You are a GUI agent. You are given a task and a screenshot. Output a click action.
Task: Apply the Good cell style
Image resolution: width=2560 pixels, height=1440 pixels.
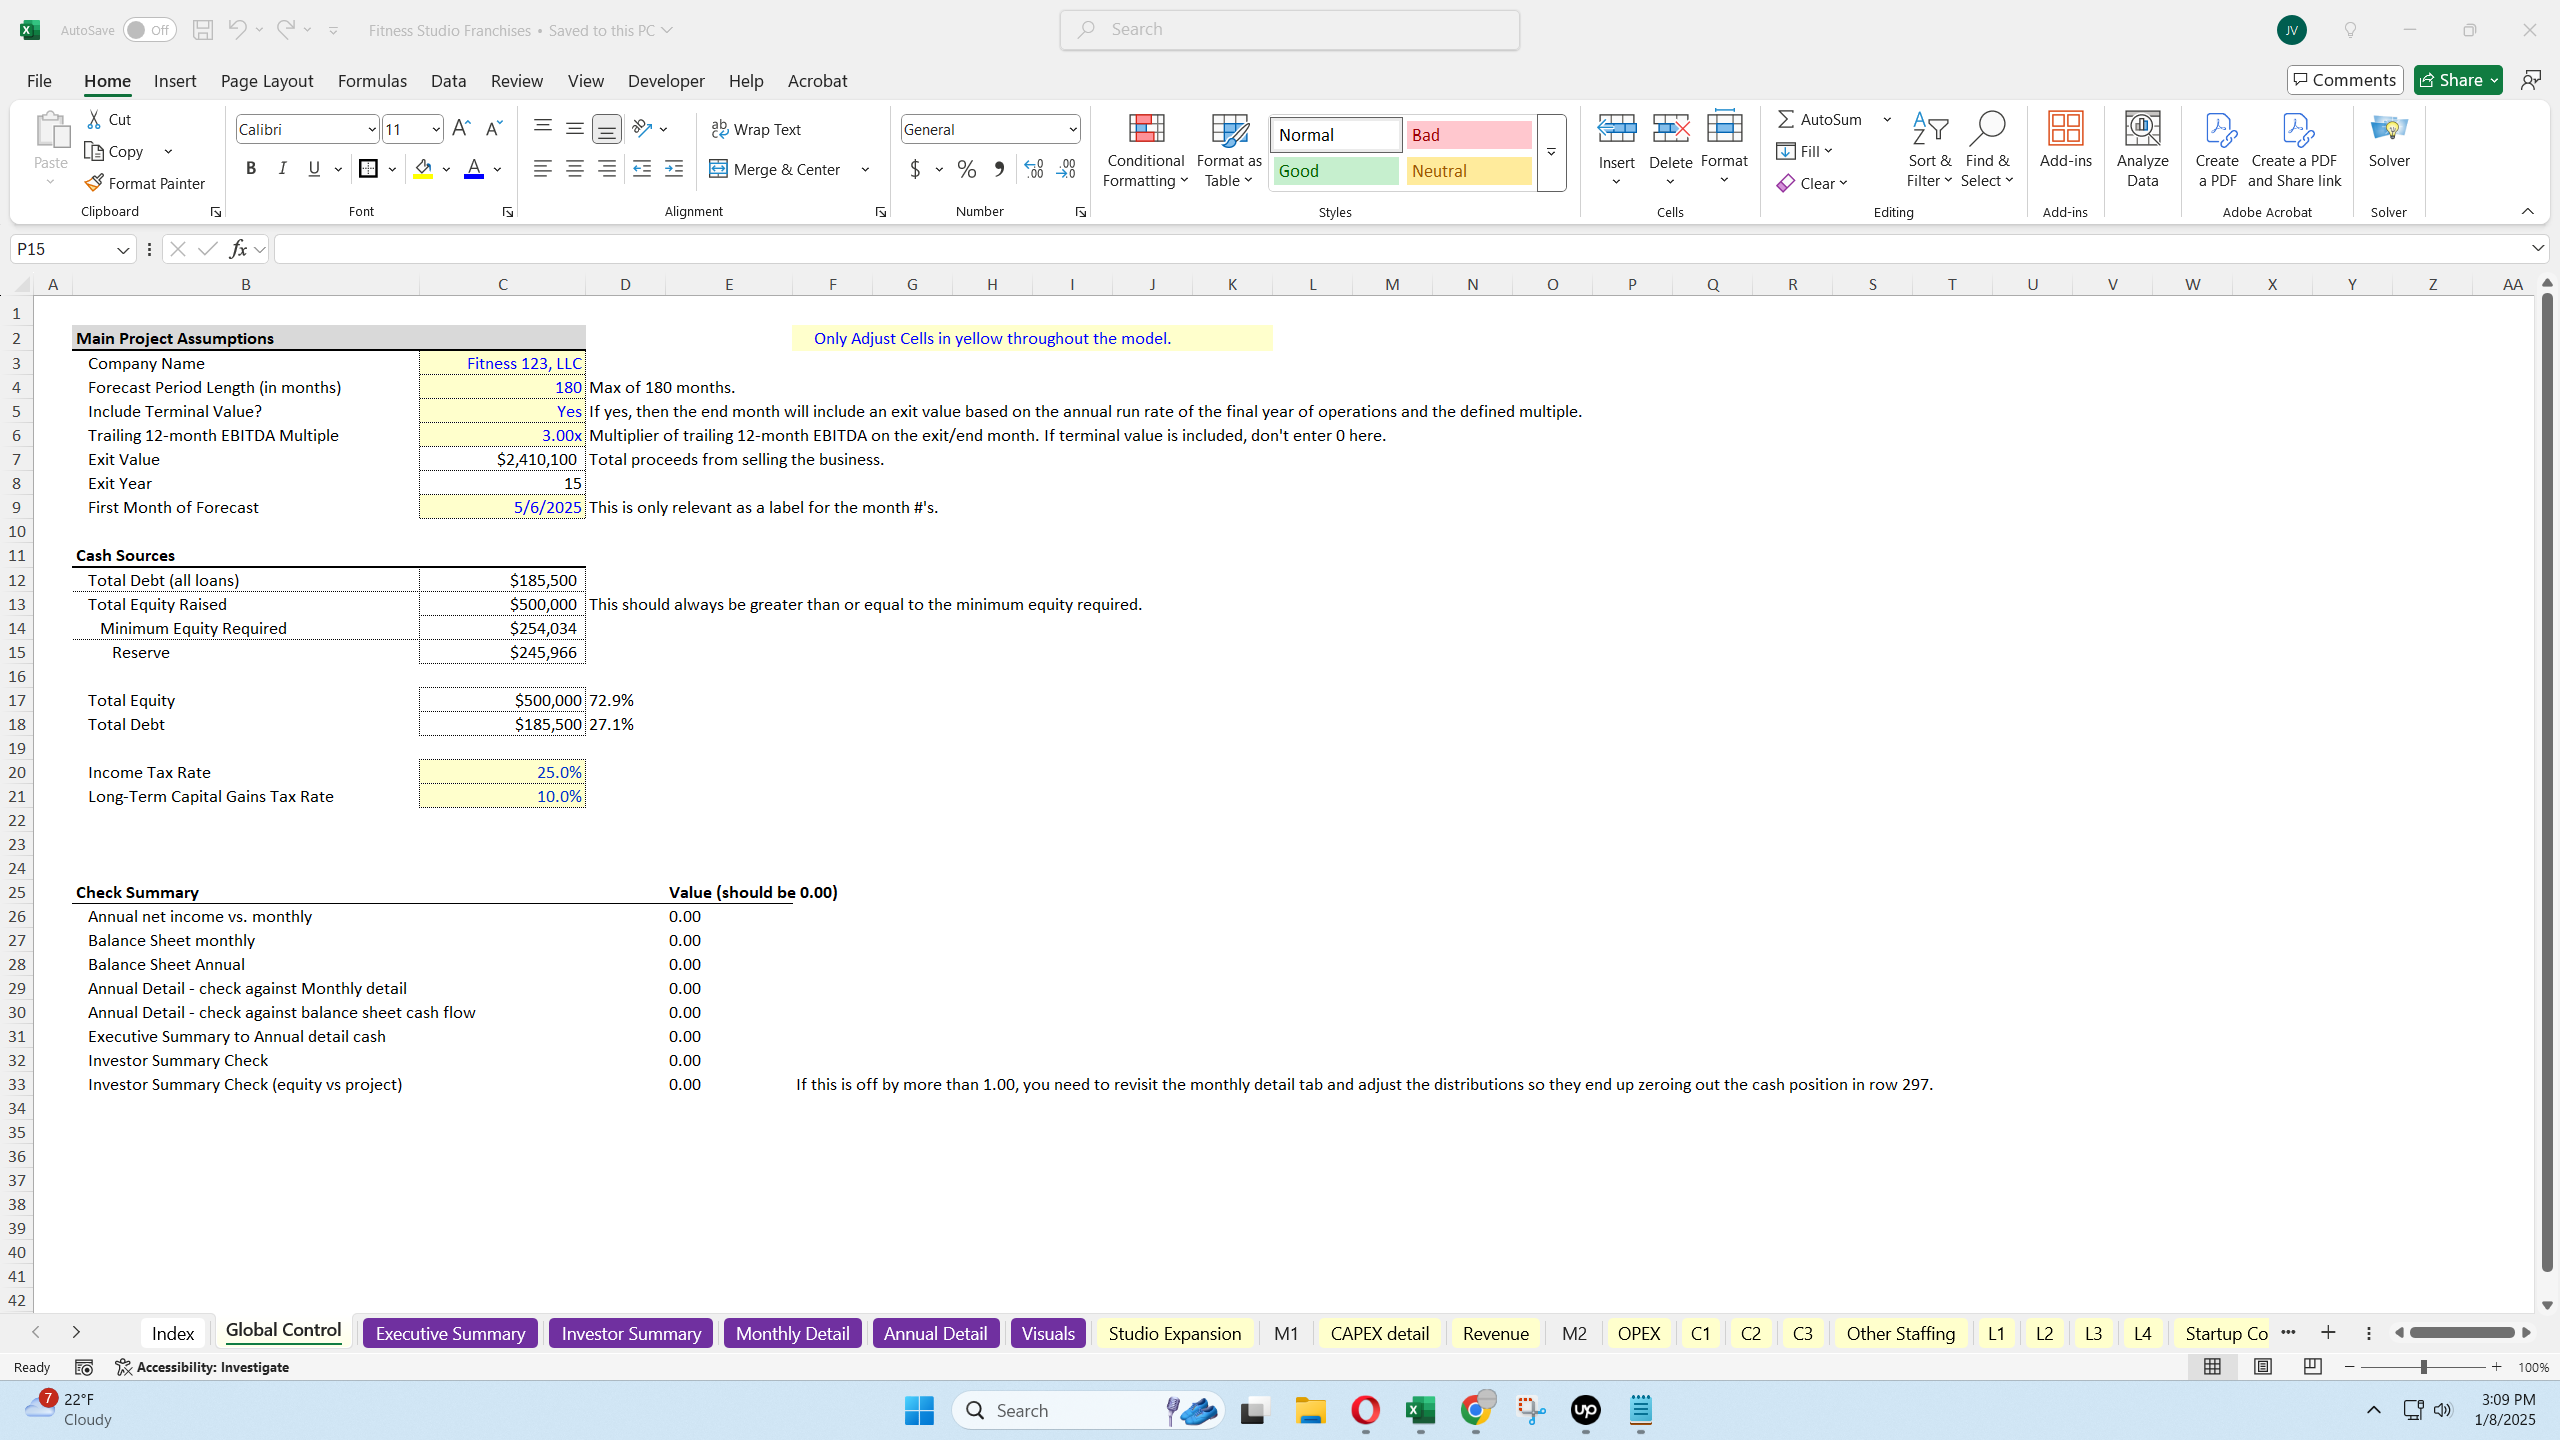tap(1335, 171)
